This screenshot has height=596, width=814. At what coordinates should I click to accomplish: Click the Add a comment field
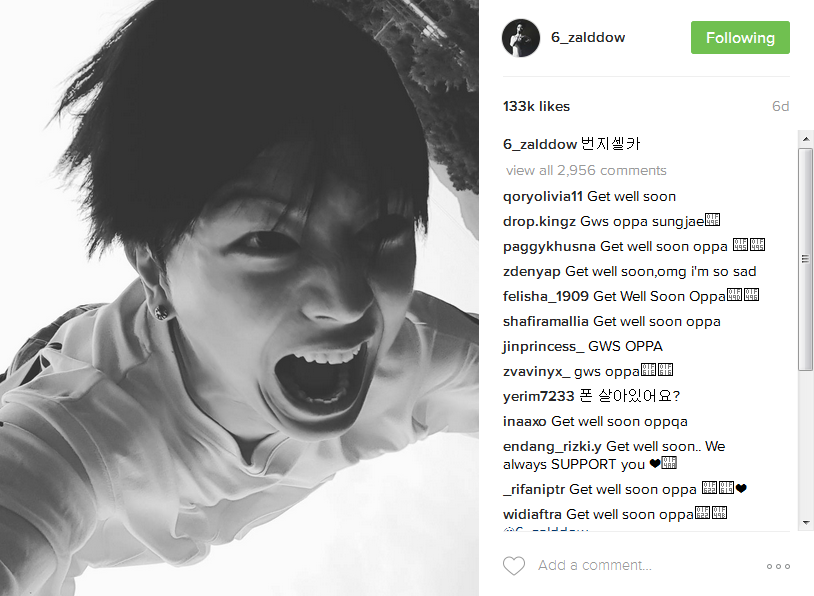point(594,565)
